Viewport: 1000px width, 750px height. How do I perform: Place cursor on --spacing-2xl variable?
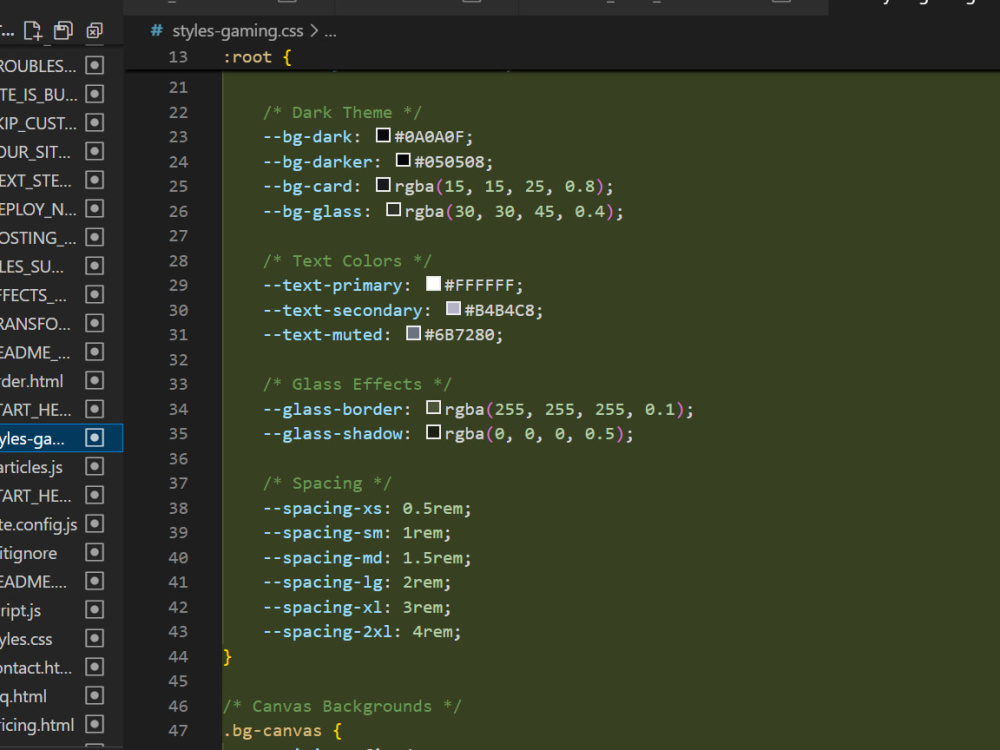pyautogui.click(x=327, y=631)
